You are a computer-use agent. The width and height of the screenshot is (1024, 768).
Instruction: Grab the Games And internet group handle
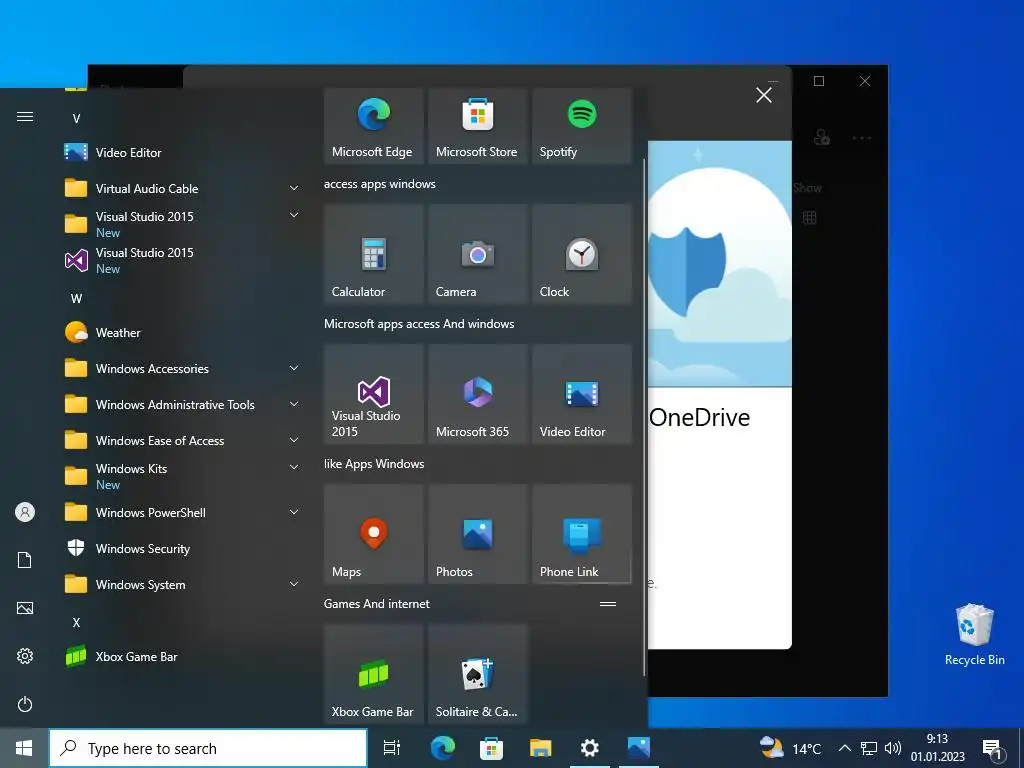click(608, 604)
